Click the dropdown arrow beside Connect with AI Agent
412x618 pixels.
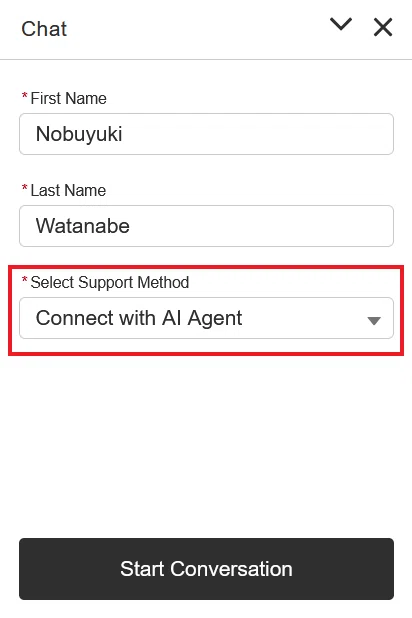pos(374,321)
